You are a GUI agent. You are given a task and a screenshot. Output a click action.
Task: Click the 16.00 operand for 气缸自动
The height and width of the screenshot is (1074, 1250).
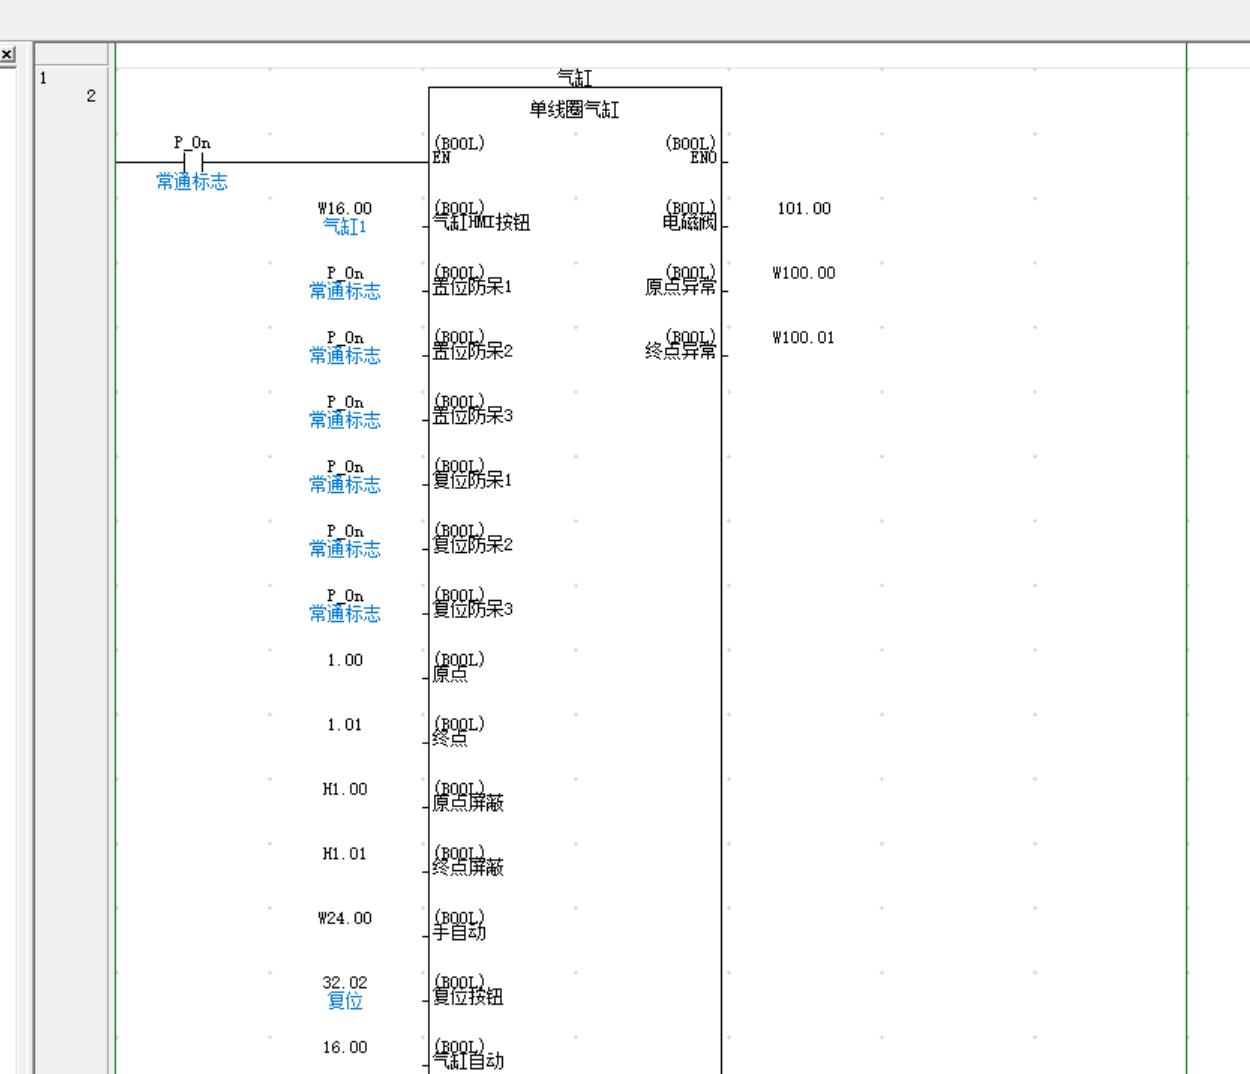click(345, 1047)
